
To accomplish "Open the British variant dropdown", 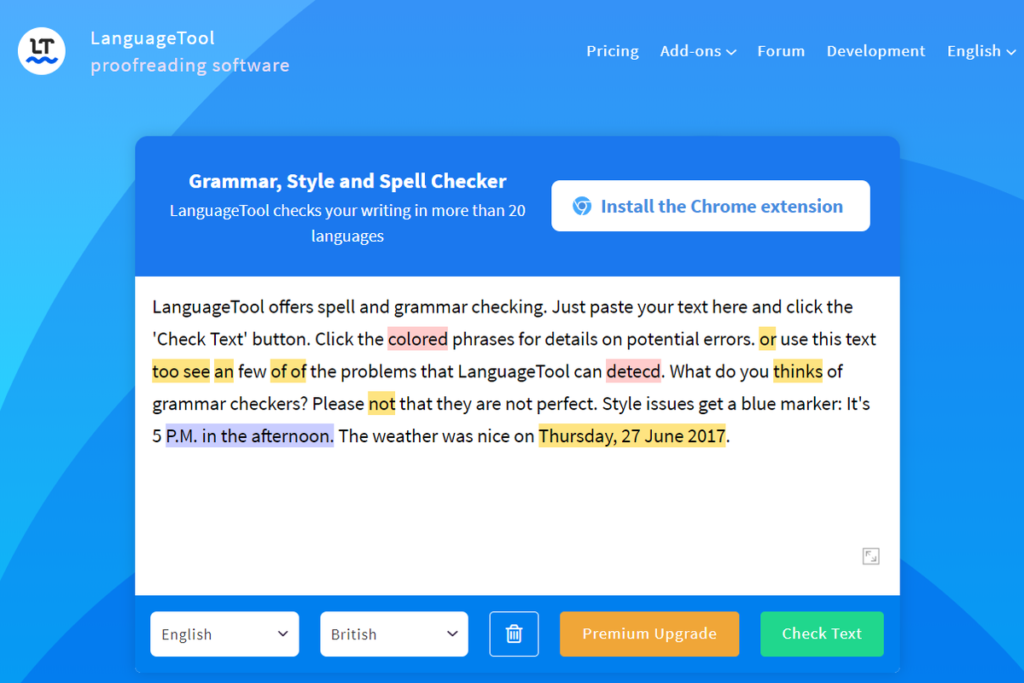I will 394,634.
